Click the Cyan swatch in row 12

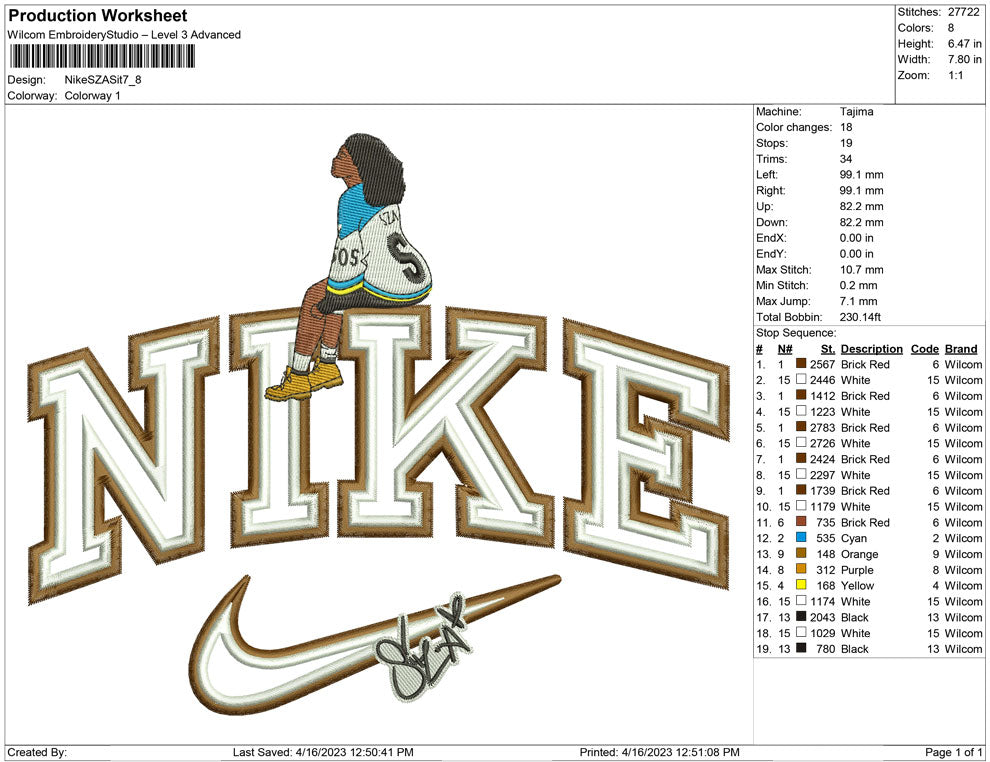[801, 538]
